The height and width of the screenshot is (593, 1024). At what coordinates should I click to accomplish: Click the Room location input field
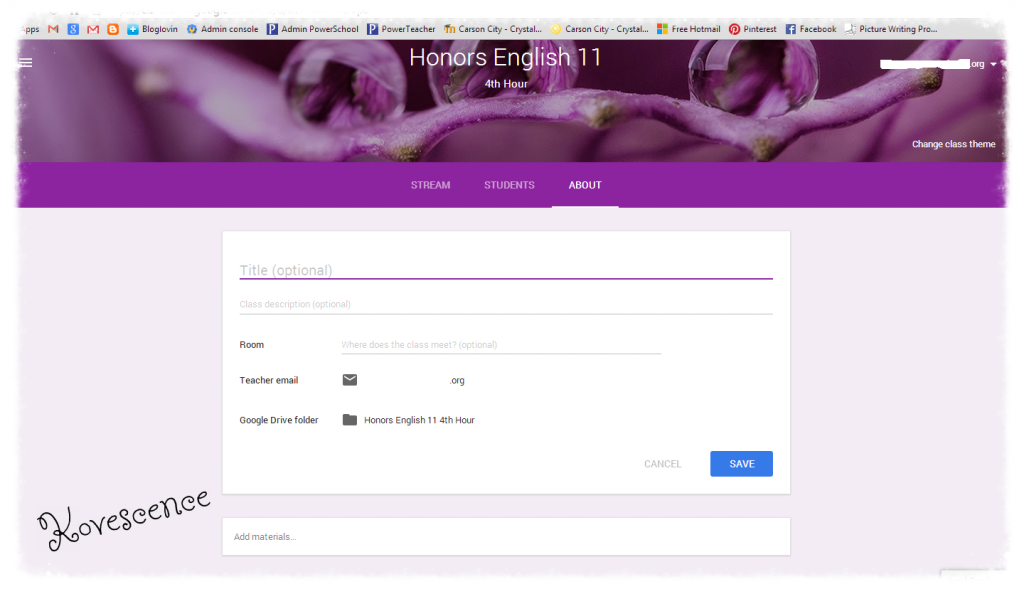(500, 345)
